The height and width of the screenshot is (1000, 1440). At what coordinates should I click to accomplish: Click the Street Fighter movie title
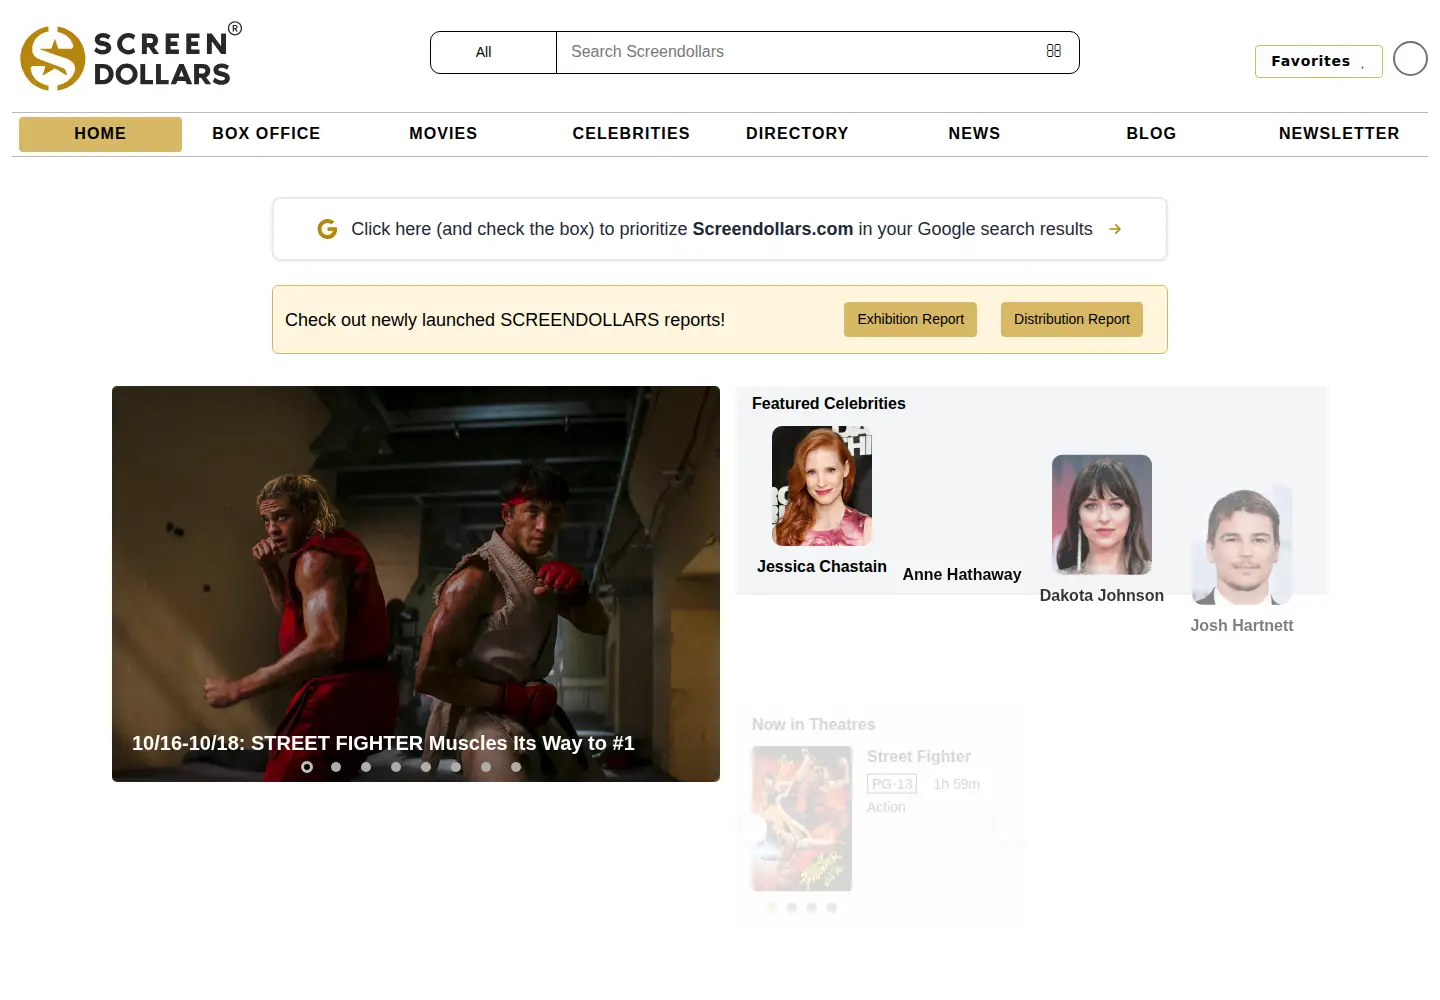point(919,756)
